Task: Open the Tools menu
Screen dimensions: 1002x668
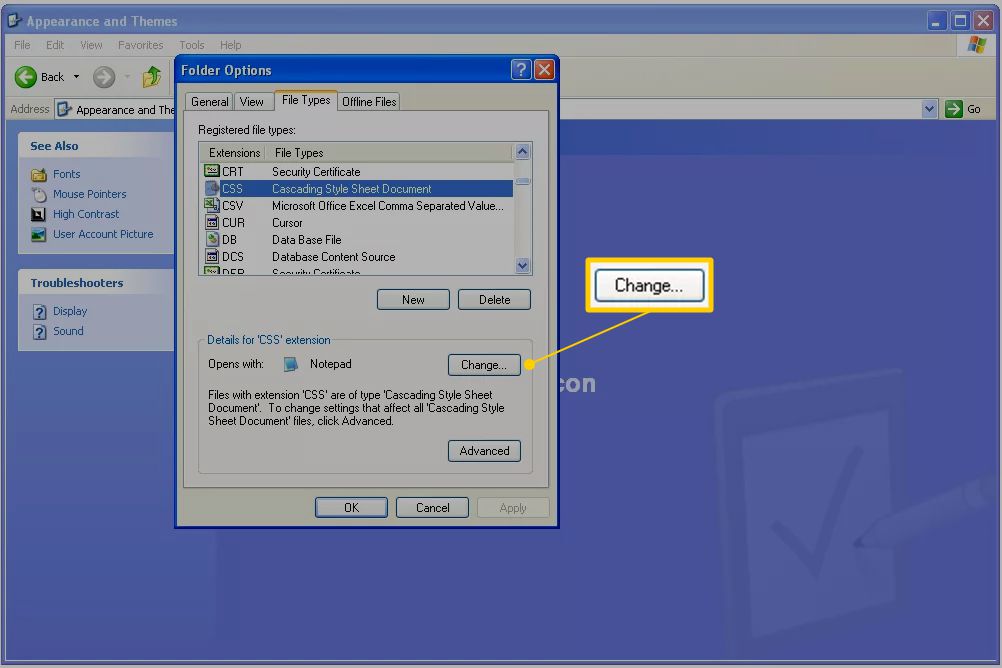Action: [x=192, y=45]
